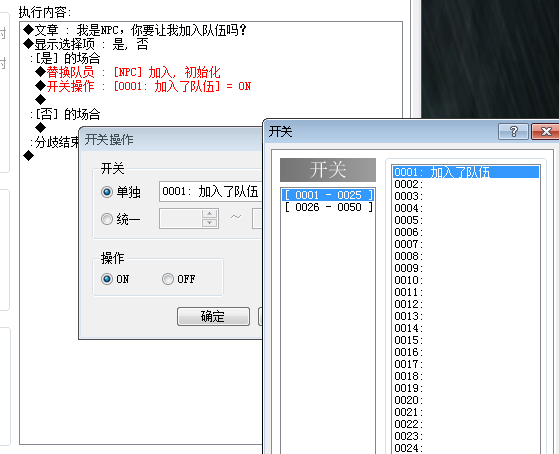
Task: Click the 单独 switch field showing 0001: 加入了队伍
Action: click(x=211, y=192)
